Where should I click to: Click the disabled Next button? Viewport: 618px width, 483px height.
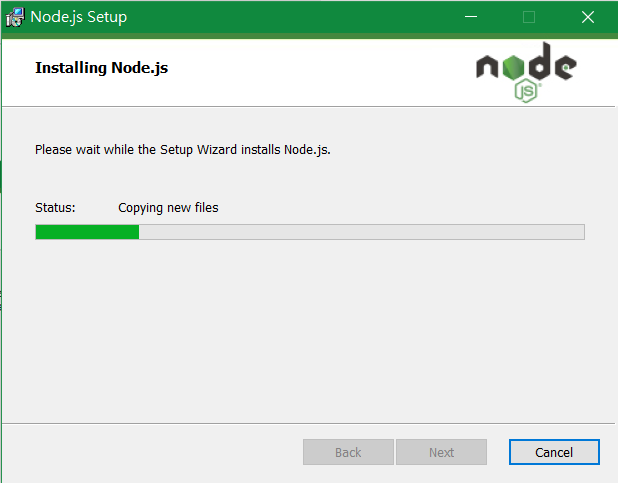point(441,452)
